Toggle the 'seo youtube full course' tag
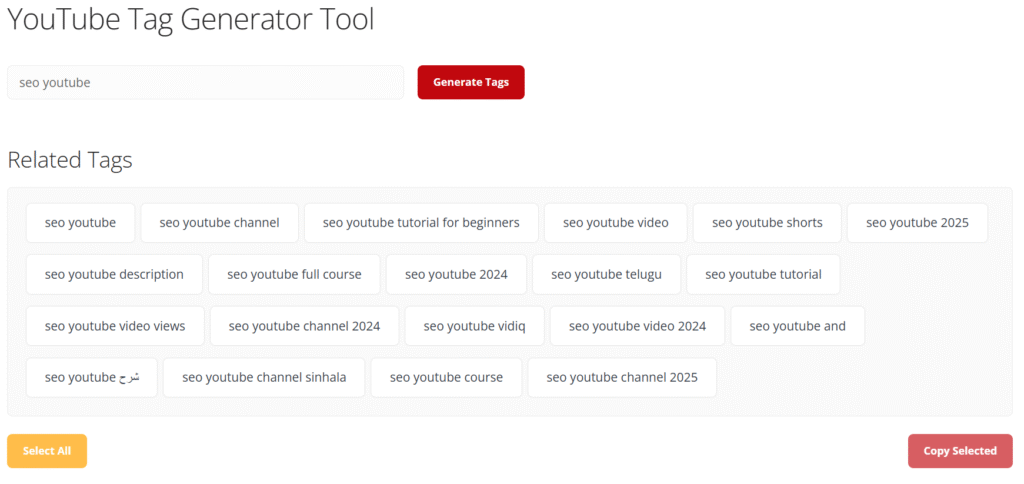The image size is (1024, 484). (295, 274)
